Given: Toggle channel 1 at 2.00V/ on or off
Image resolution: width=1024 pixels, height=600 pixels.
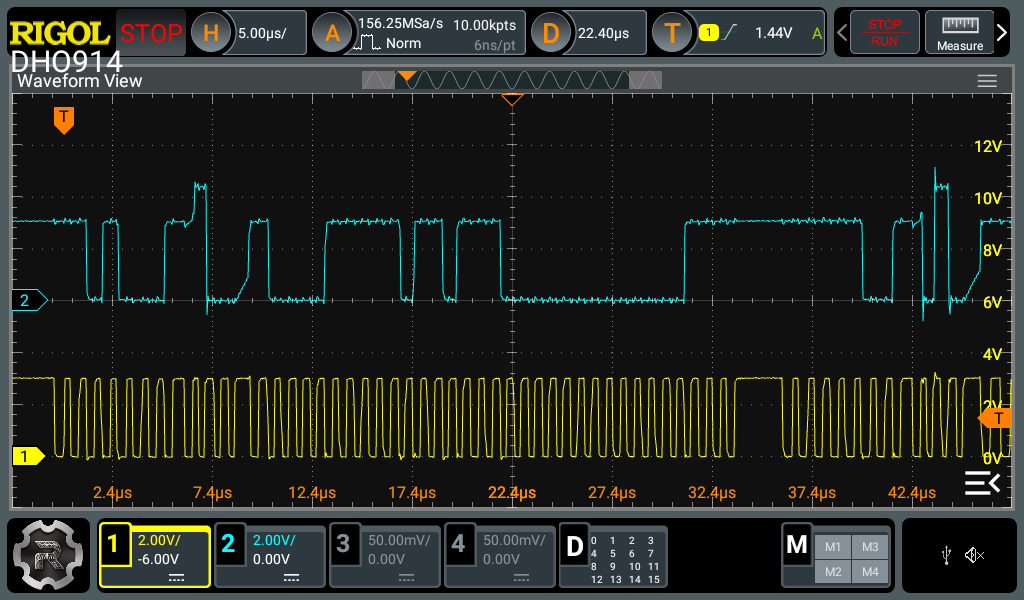Looking at the screenshot, I should pos(155,557).
